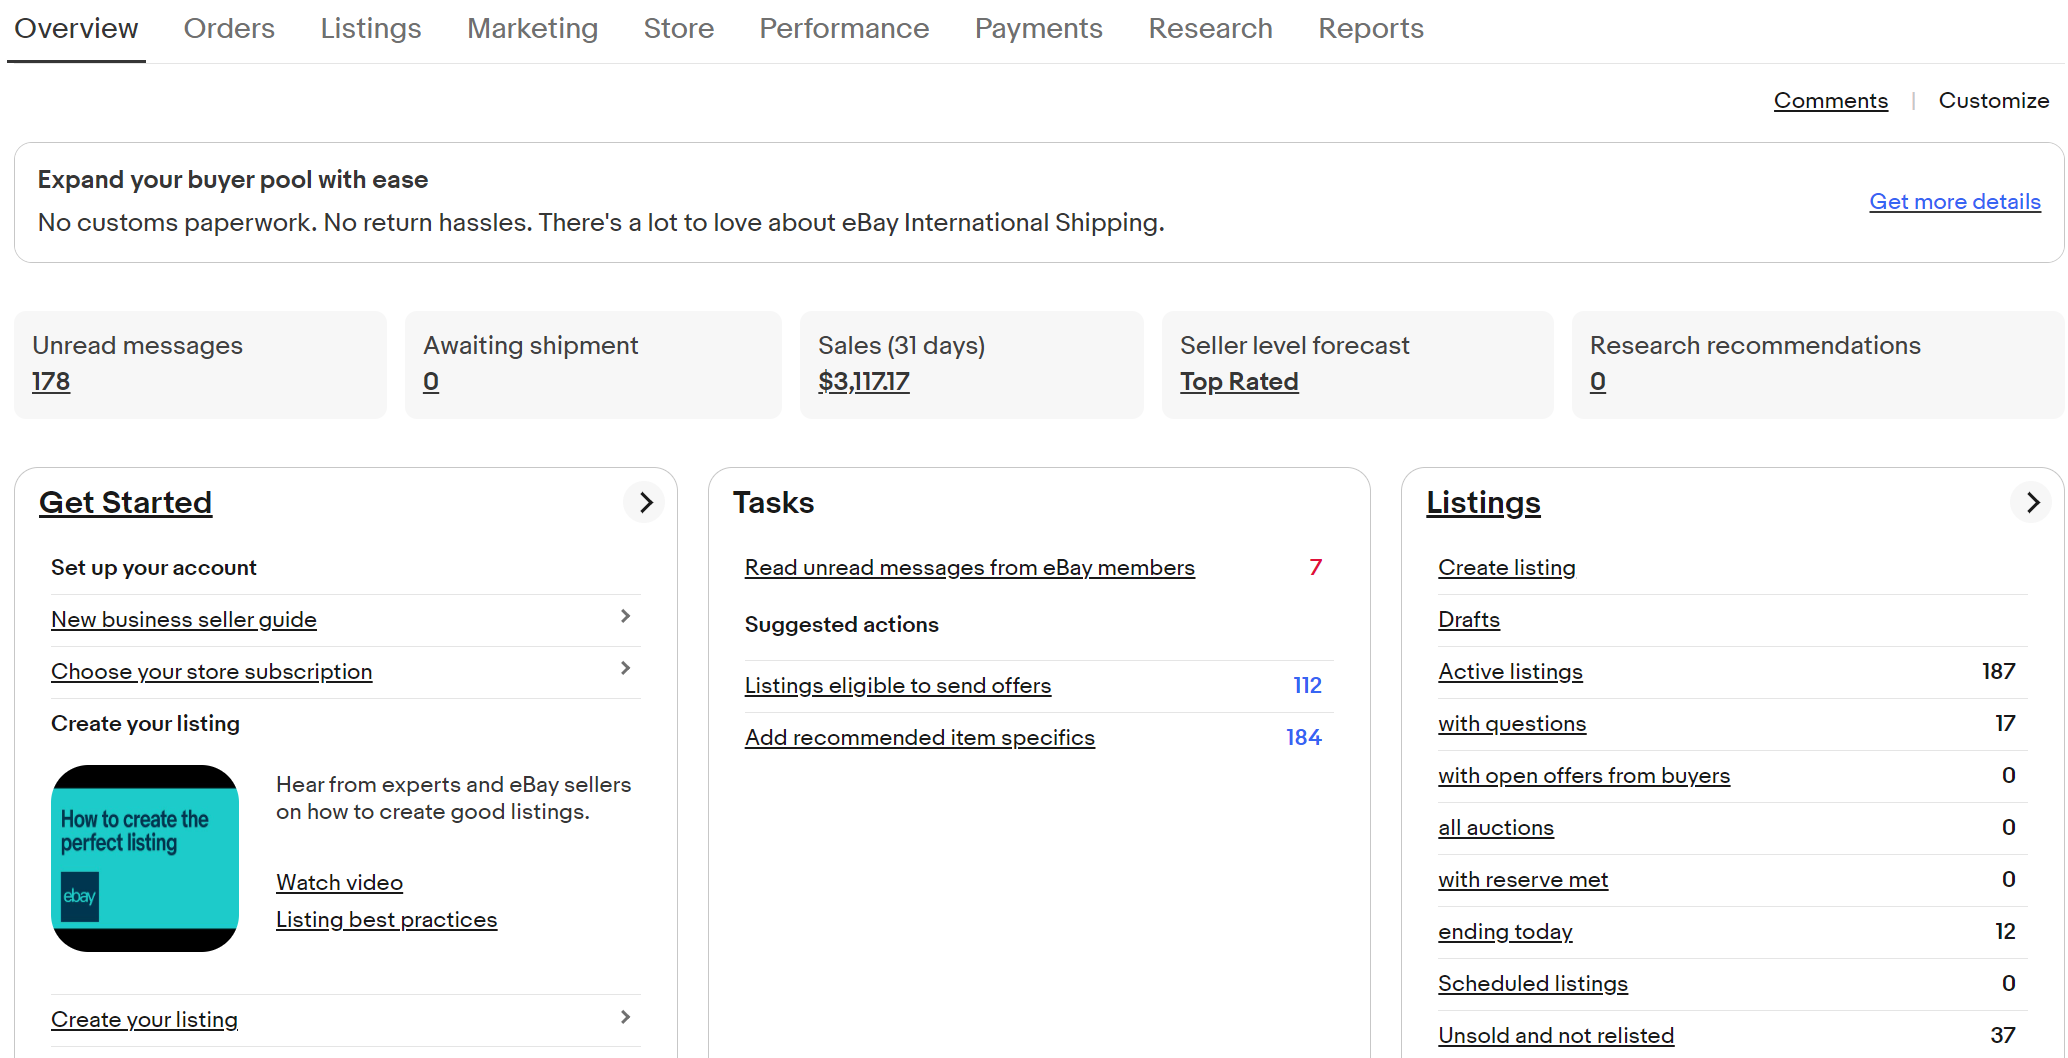Open the Orders tab
Image resolution: width=2068 pixels, height=1058 pixels.
[229, 29]
